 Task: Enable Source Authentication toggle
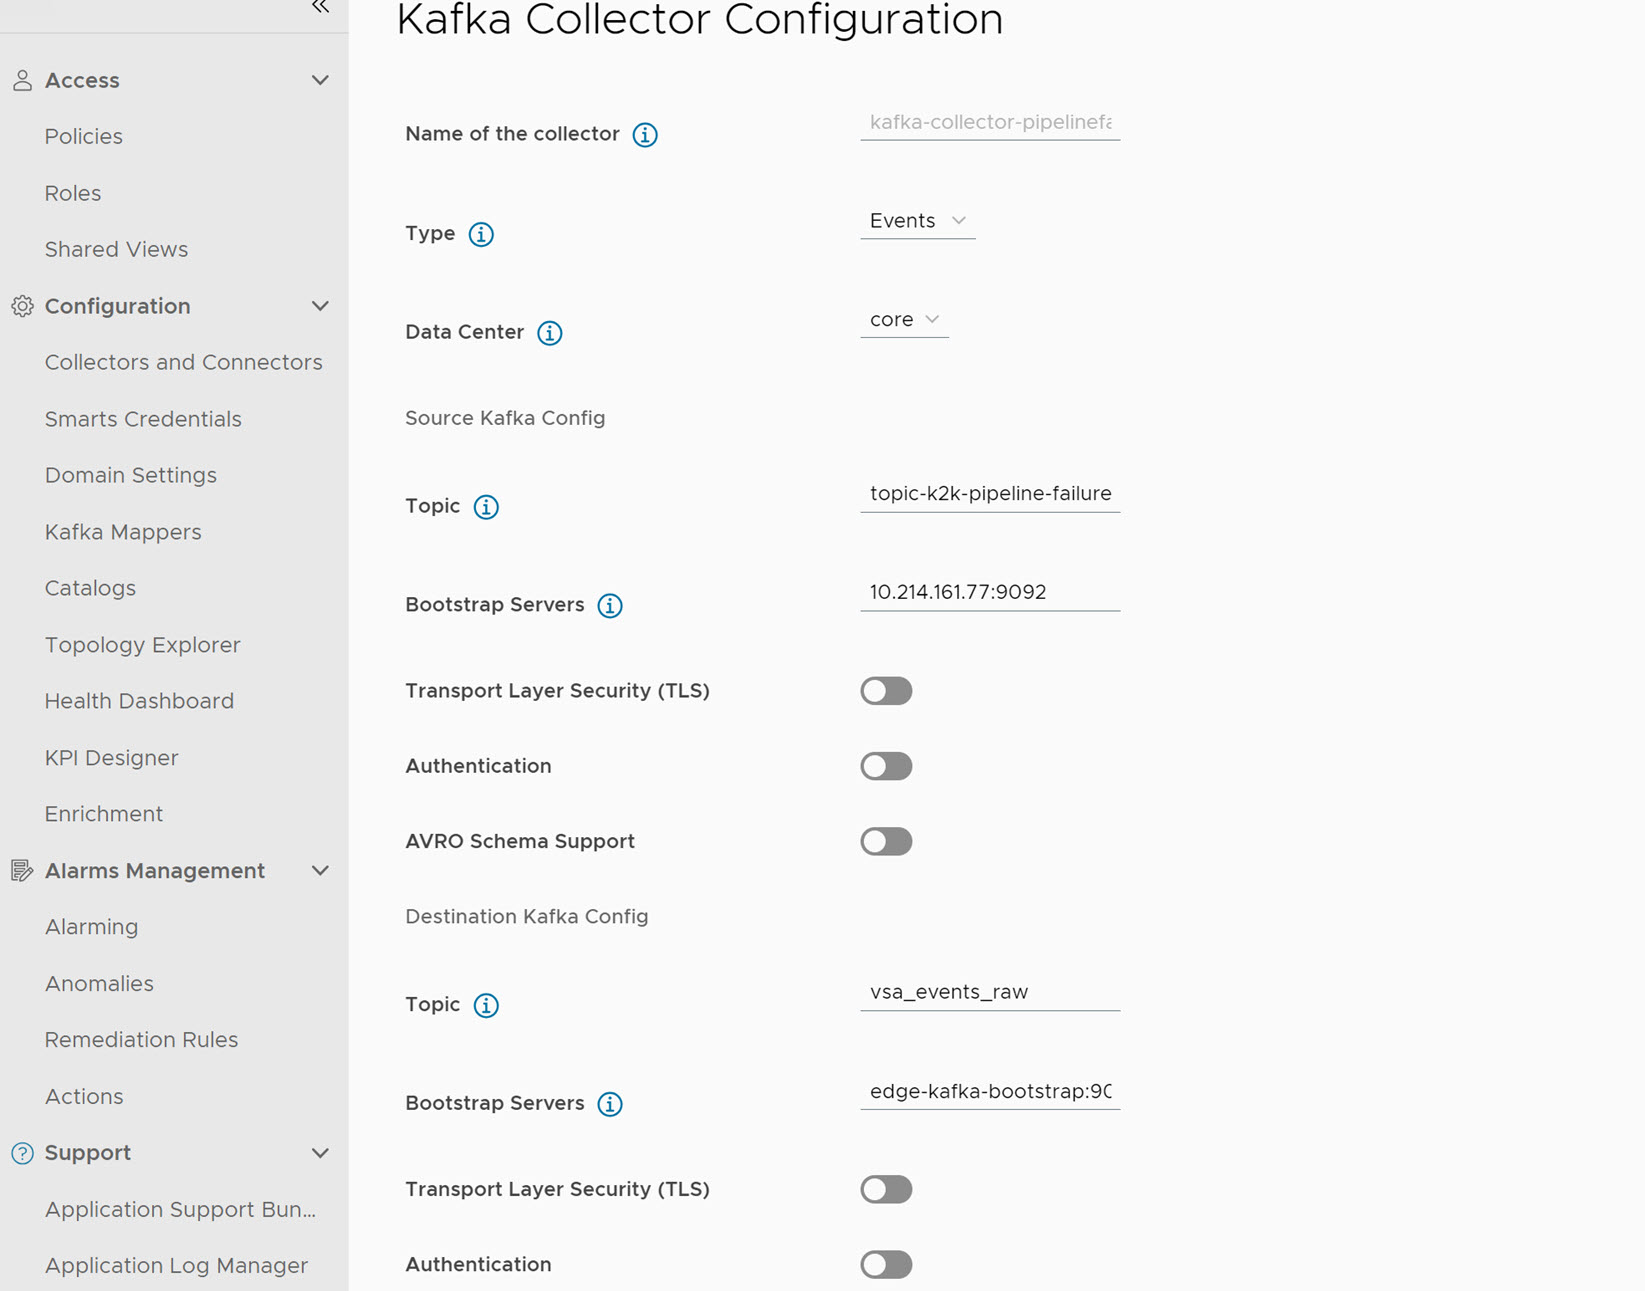coord(886,766)
